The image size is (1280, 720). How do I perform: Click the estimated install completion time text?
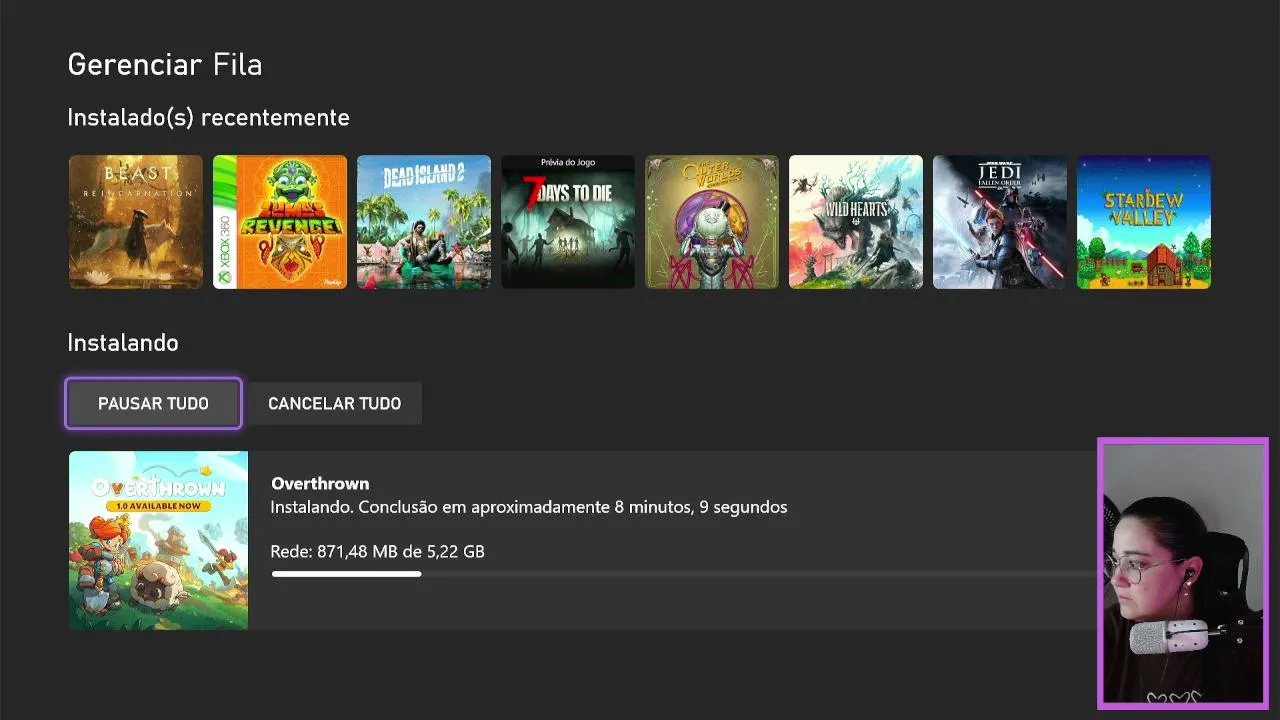pyautogui.click(x=529, y=507)
